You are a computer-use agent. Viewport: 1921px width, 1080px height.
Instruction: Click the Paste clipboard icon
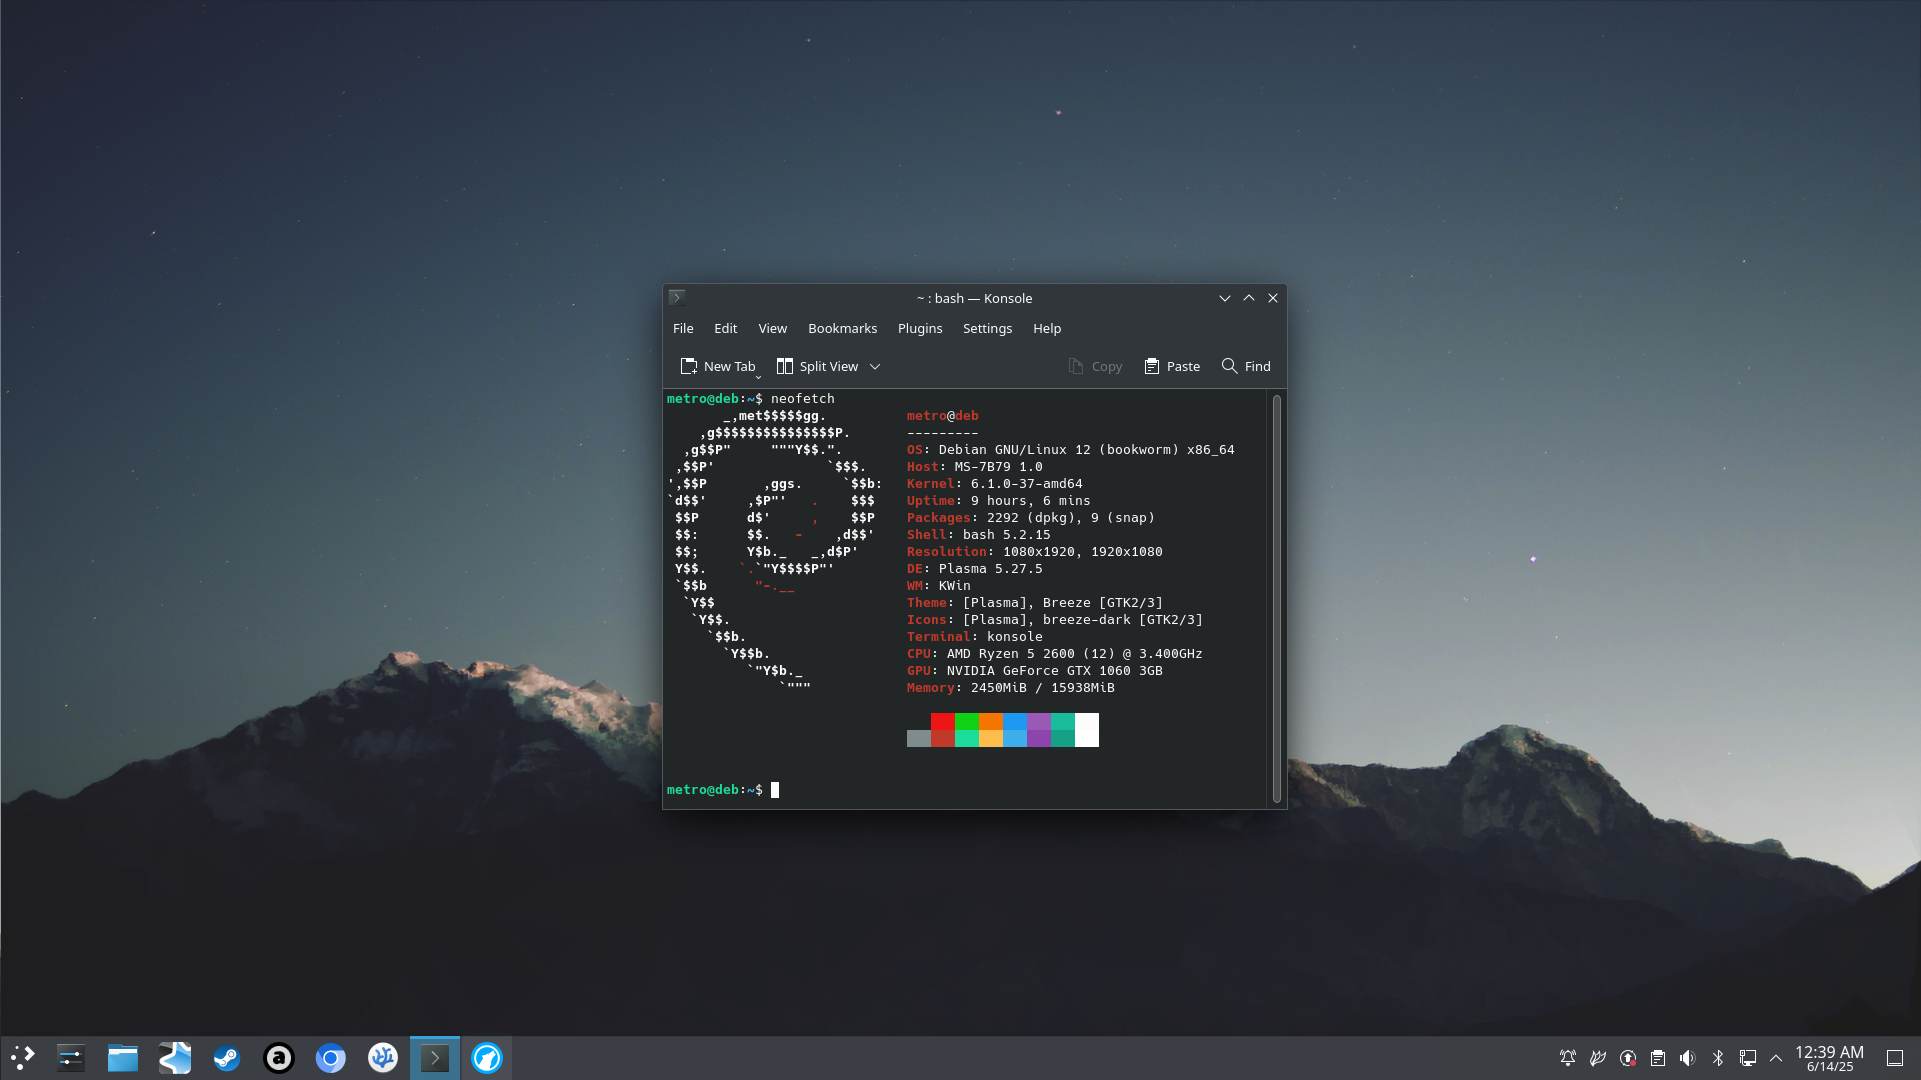(1152, 366)
